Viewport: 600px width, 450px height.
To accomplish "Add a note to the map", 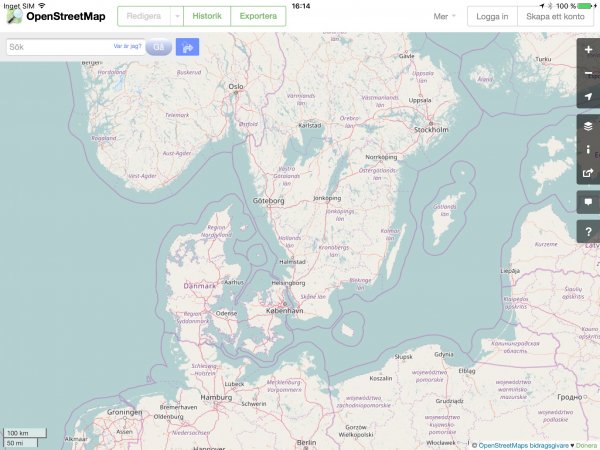I will click(x=588, y=202).
